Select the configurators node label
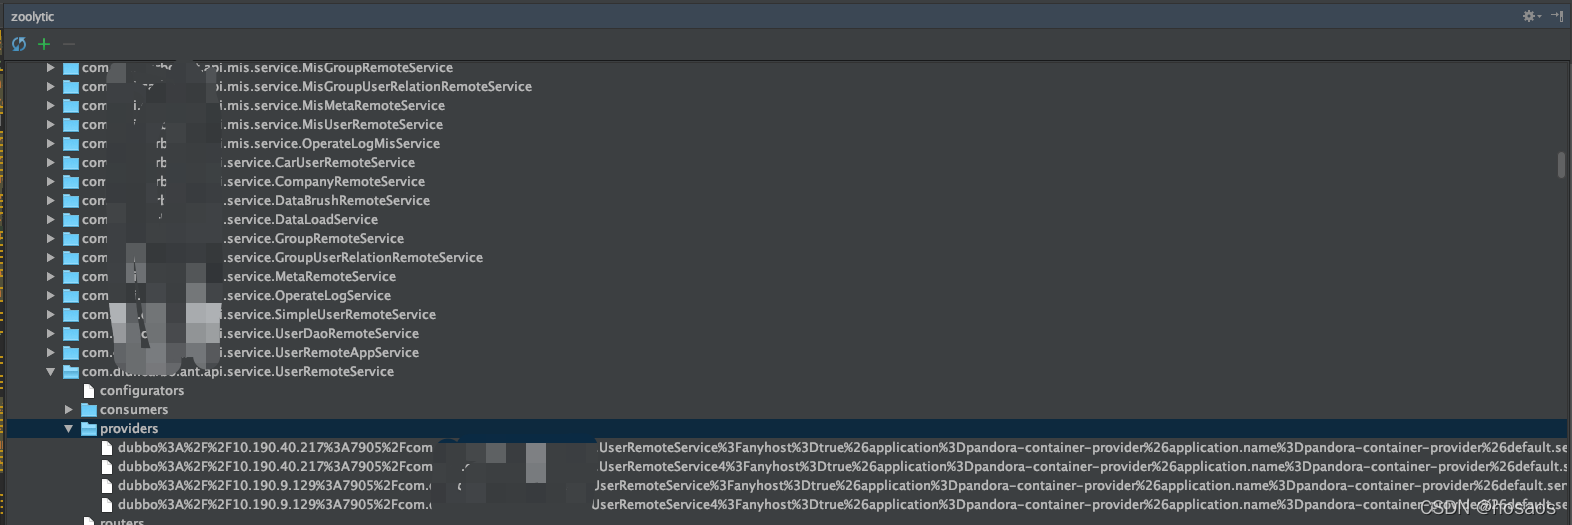The height and width of the screenshot is (525, 1572). 142,391
